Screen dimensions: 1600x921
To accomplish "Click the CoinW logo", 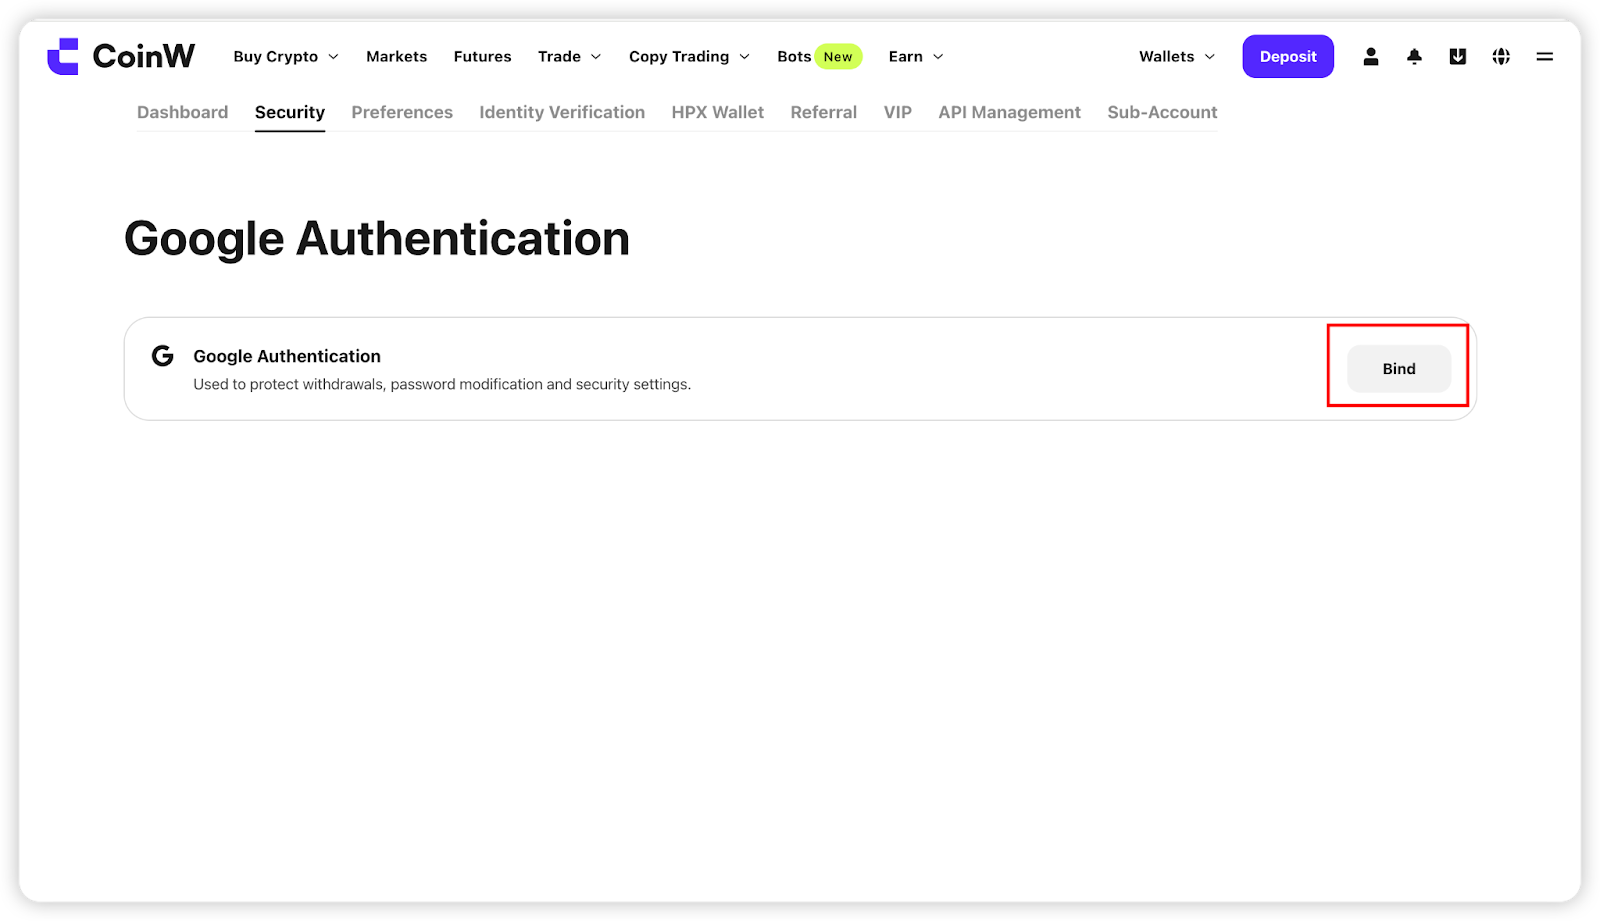I will [x=121, y=56].
